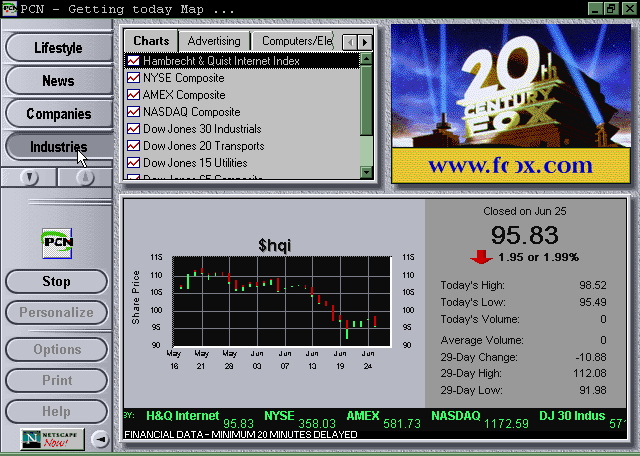Click the chart icon beside NASDAQ Composite
Image resolution: width=640 pixels, height=456 pixels.
point(133,112)
